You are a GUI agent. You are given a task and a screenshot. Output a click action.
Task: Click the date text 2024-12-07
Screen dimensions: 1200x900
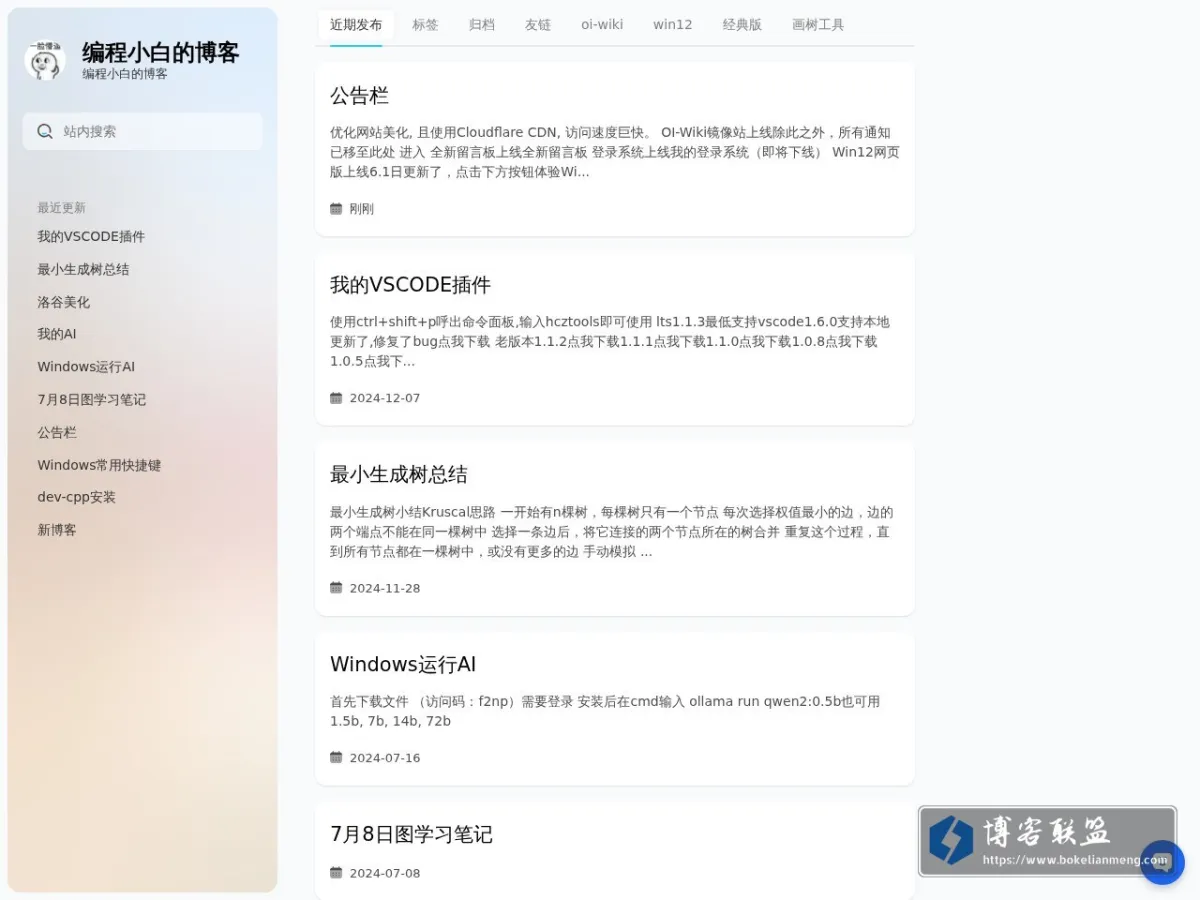click(x=385, y=398)
